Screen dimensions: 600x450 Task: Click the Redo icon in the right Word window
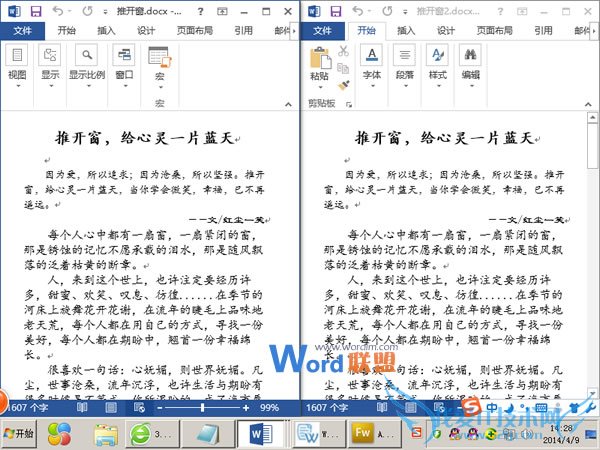tap(388, 11)
